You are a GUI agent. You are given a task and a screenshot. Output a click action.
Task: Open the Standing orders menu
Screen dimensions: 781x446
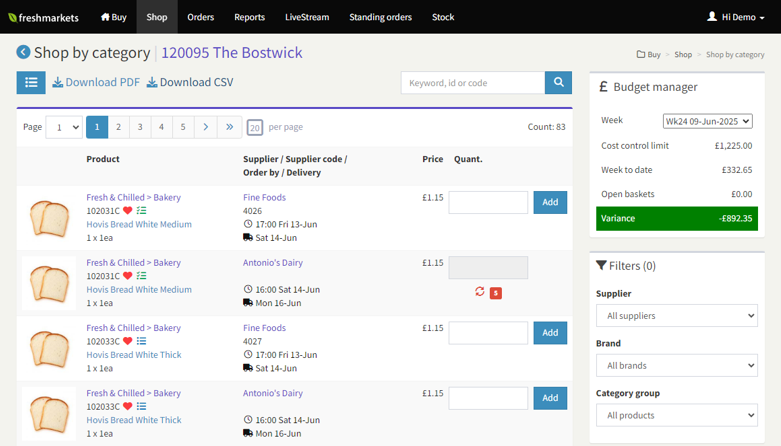click(x=379, y=17)
